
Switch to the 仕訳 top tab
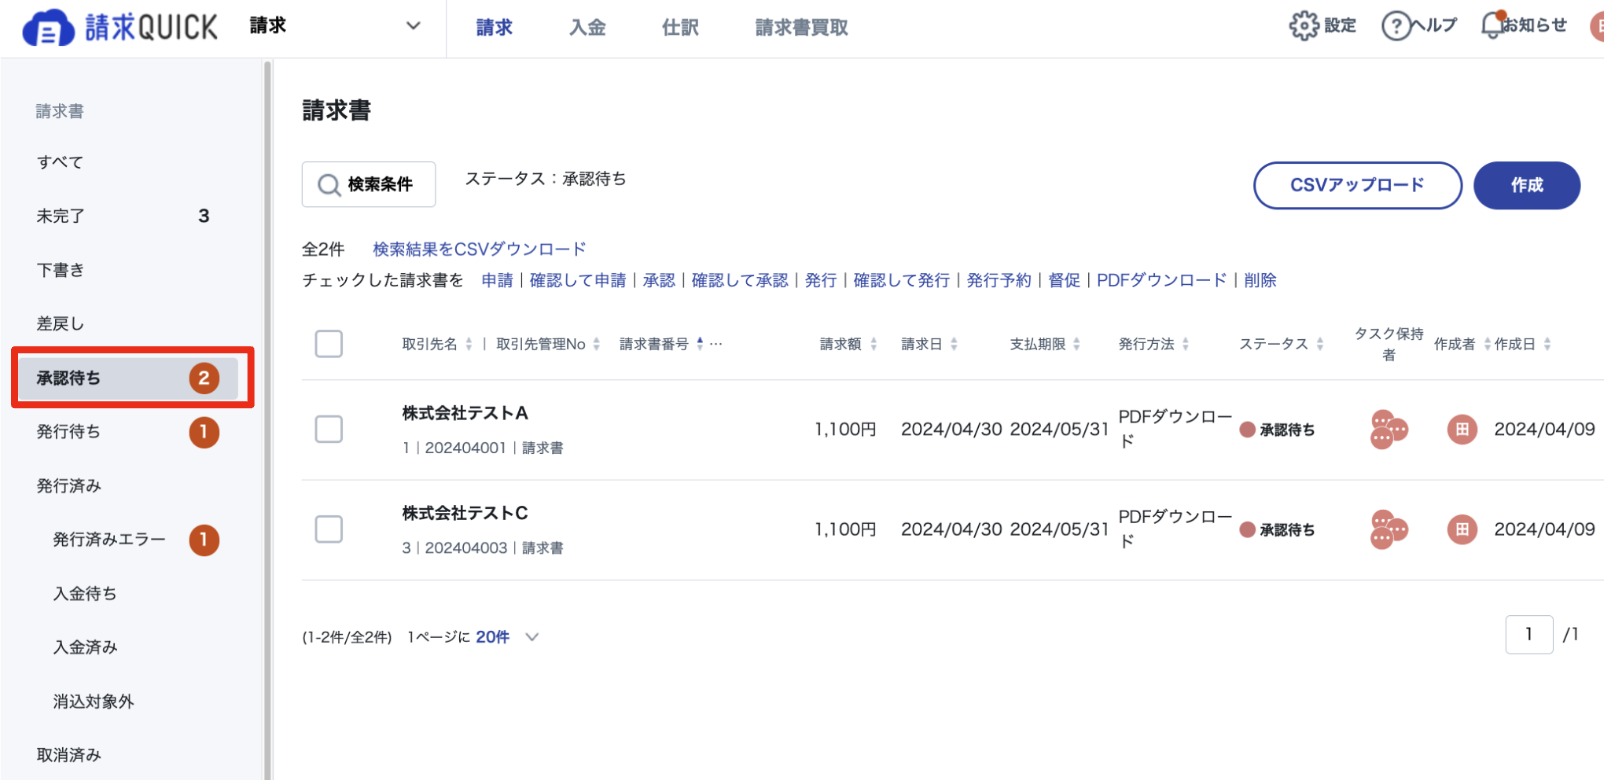(x=680, y=28)
